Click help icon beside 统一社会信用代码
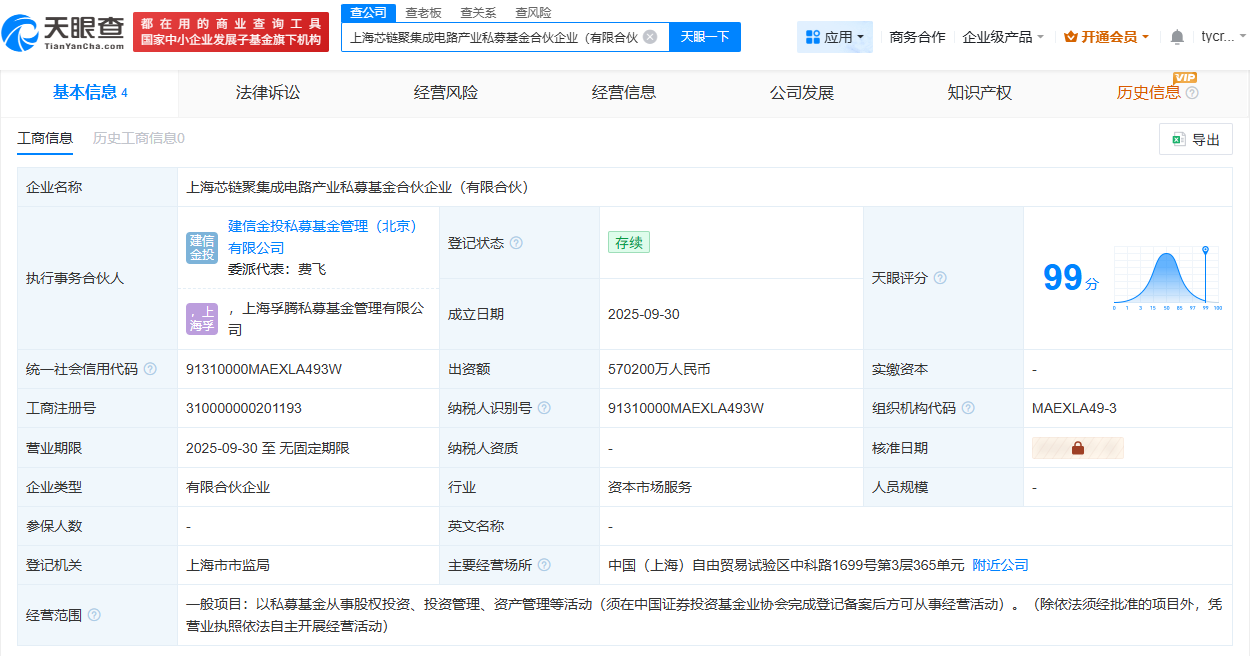This screenshot has width=1250, height=656. 150,369
